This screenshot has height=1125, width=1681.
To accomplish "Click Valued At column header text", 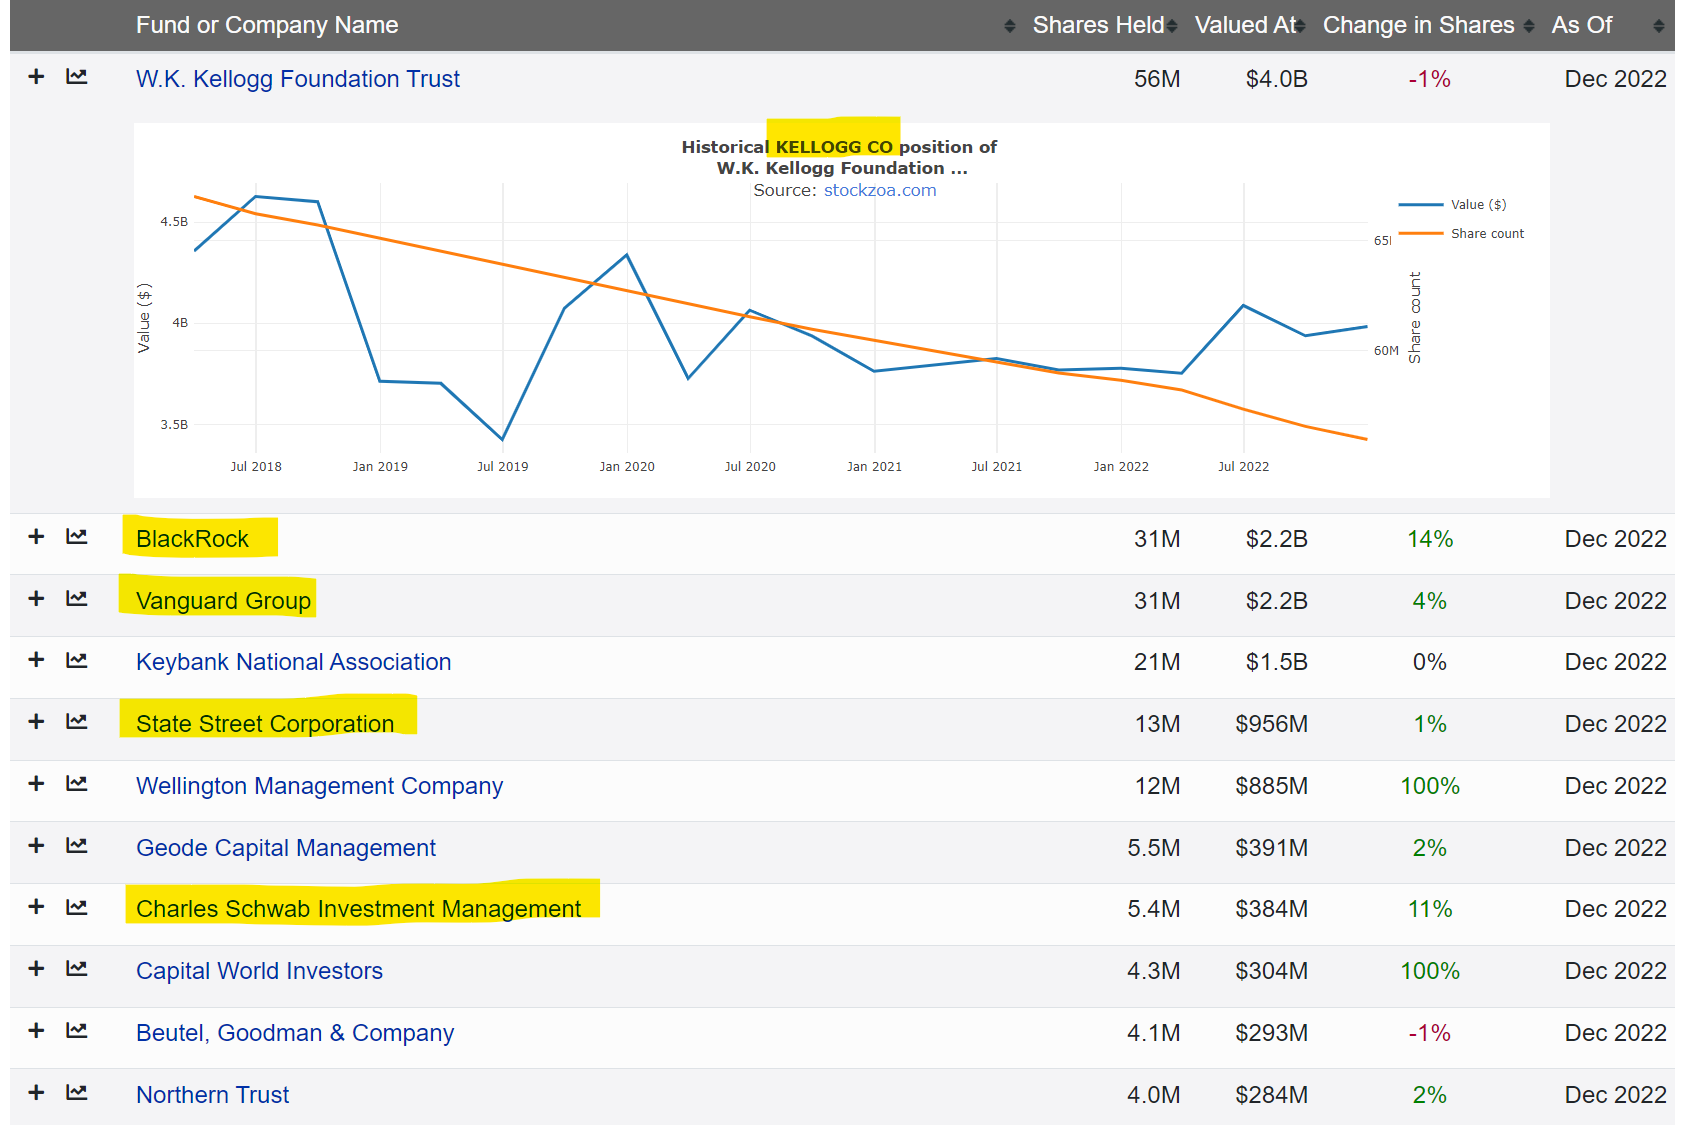I will point(1245,25).
